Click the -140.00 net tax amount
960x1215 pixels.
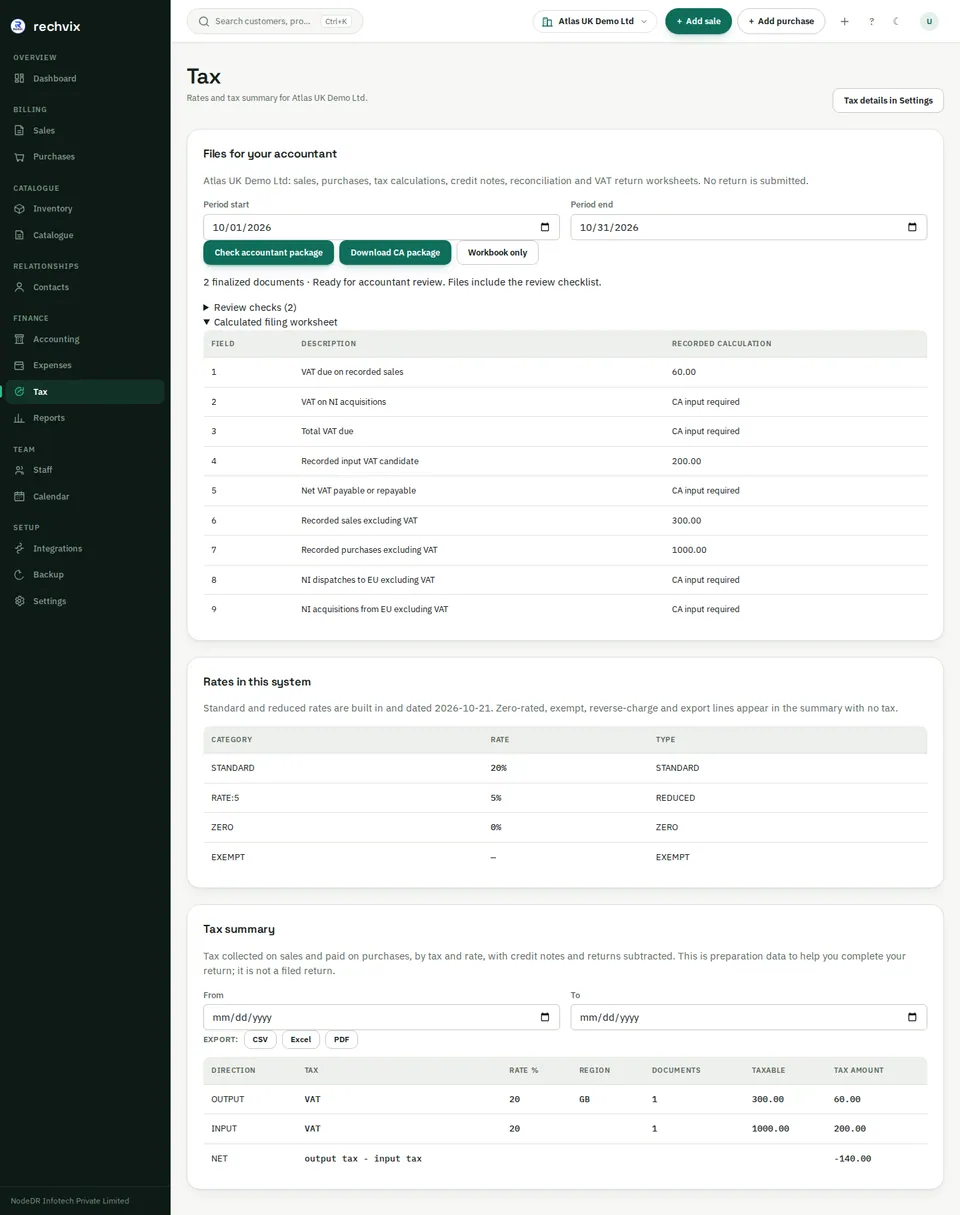[853, 1159]
